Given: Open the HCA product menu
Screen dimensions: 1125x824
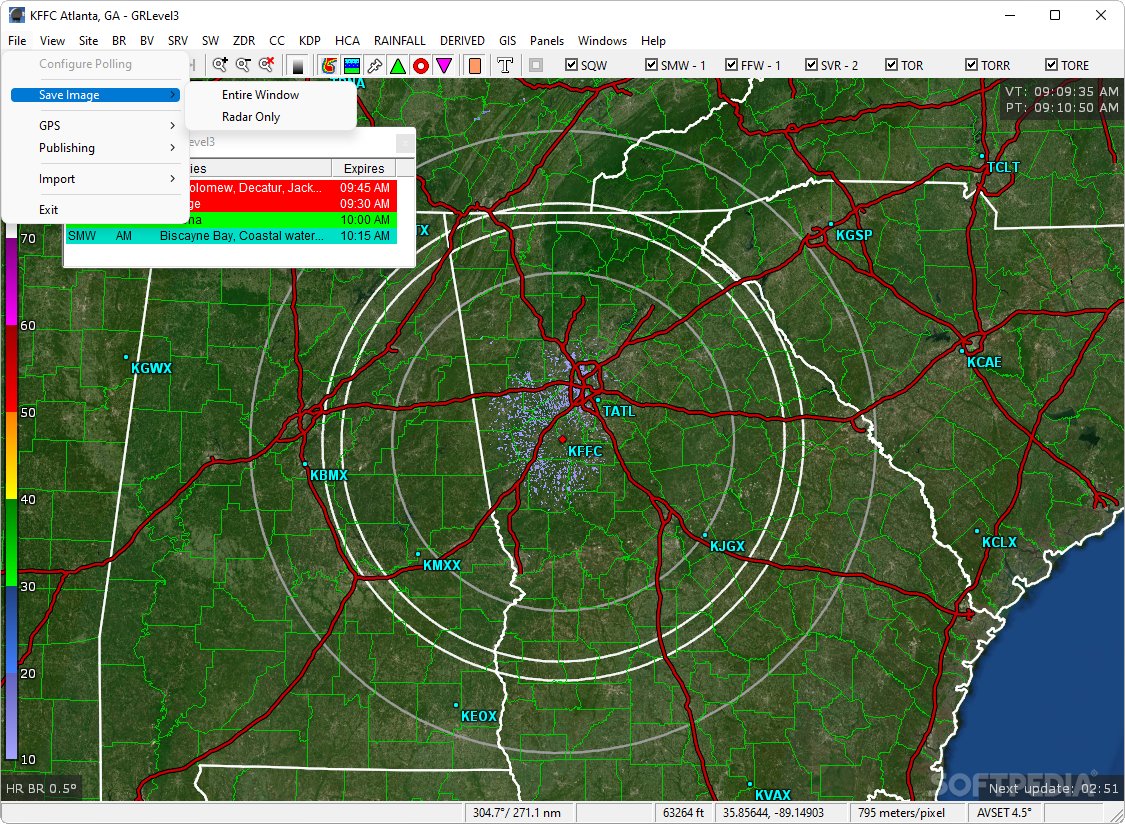Looking at the screenshot, I should [347, 41].
